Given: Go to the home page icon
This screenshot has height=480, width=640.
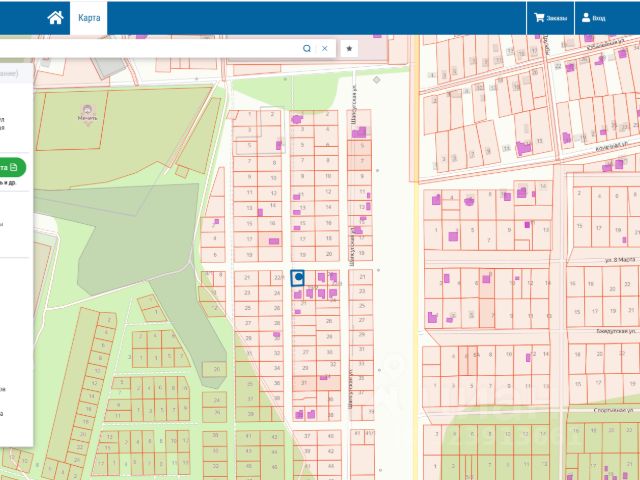Looking at the screenshot, I should pyautogui.click(x=55, y=18).
